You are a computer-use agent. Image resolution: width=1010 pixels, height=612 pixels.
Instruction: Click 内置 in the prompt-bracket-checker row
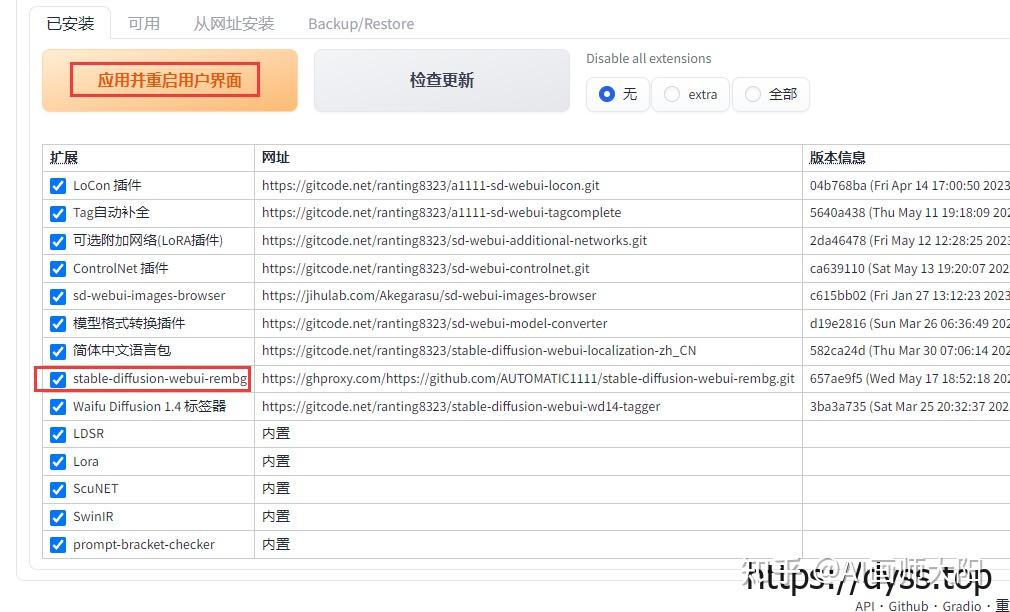tap(276, 544)
